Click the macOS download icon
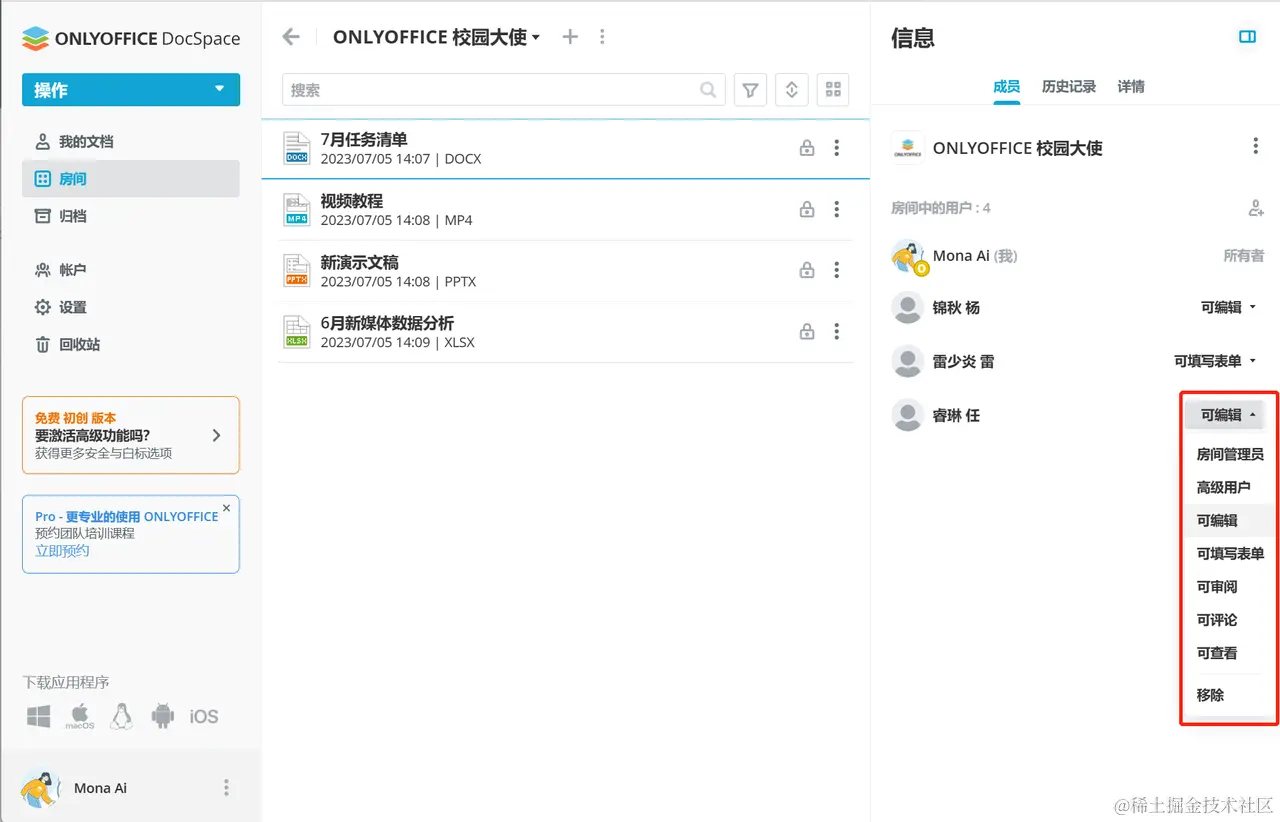This screenshot has width=1280, height=822. point(80,716)
